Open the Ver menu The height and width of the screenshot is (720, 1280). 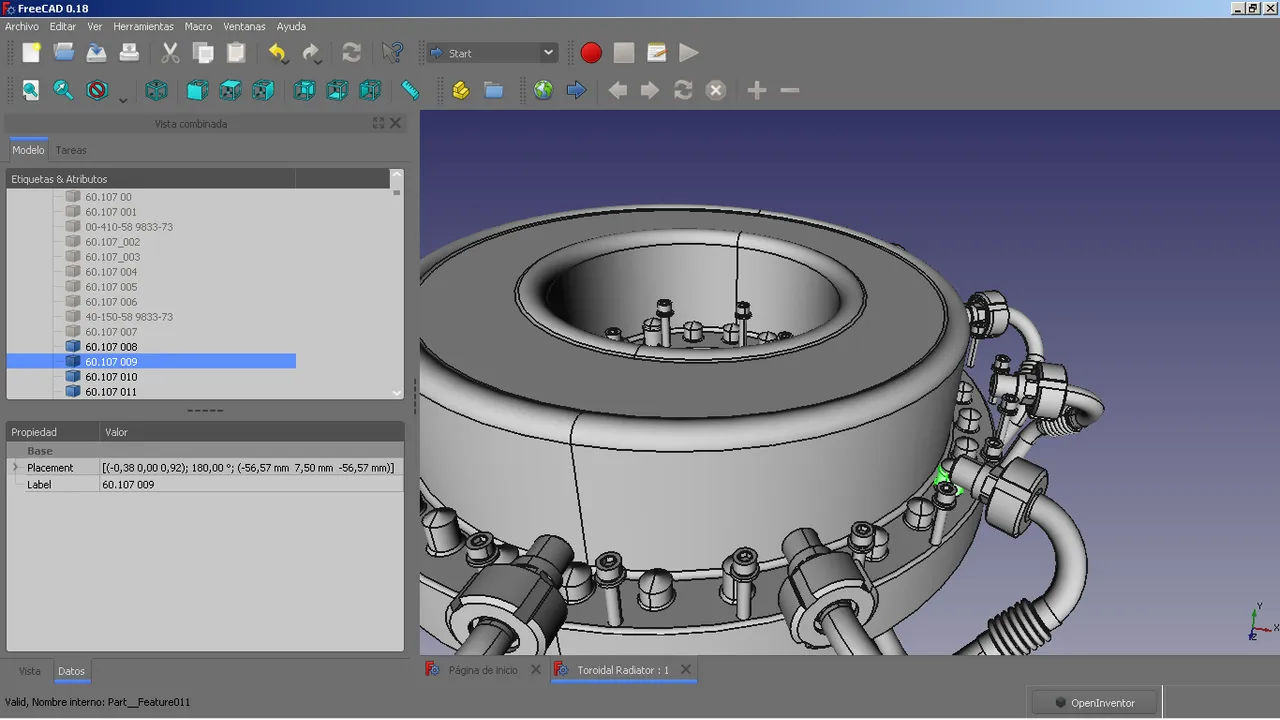pos(95,26)
